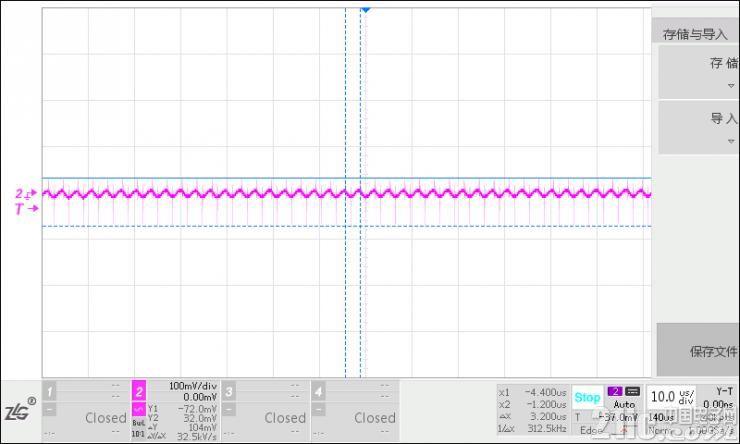Click the Auto trigger mode label

pos(624,404)
